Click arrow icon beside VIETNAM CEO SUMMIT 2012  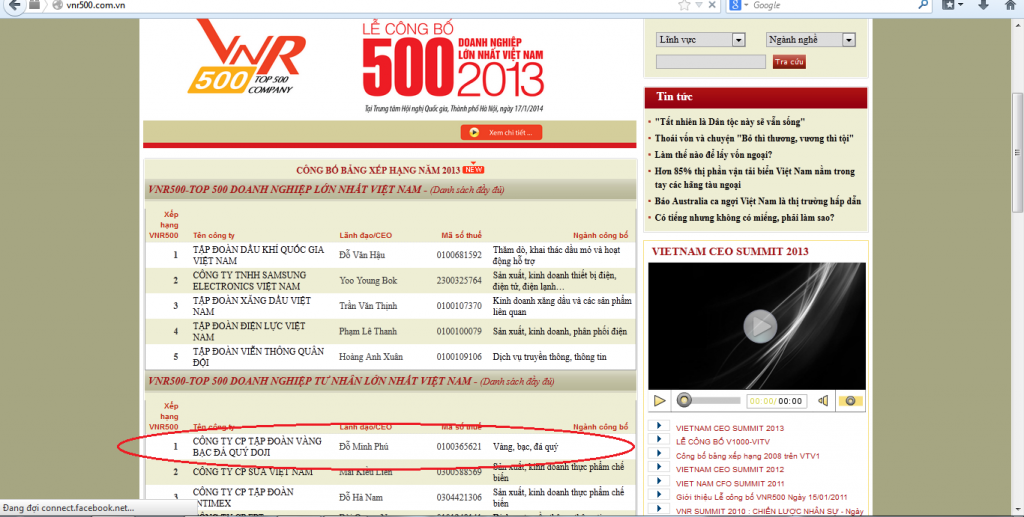(x=659, y=467)
